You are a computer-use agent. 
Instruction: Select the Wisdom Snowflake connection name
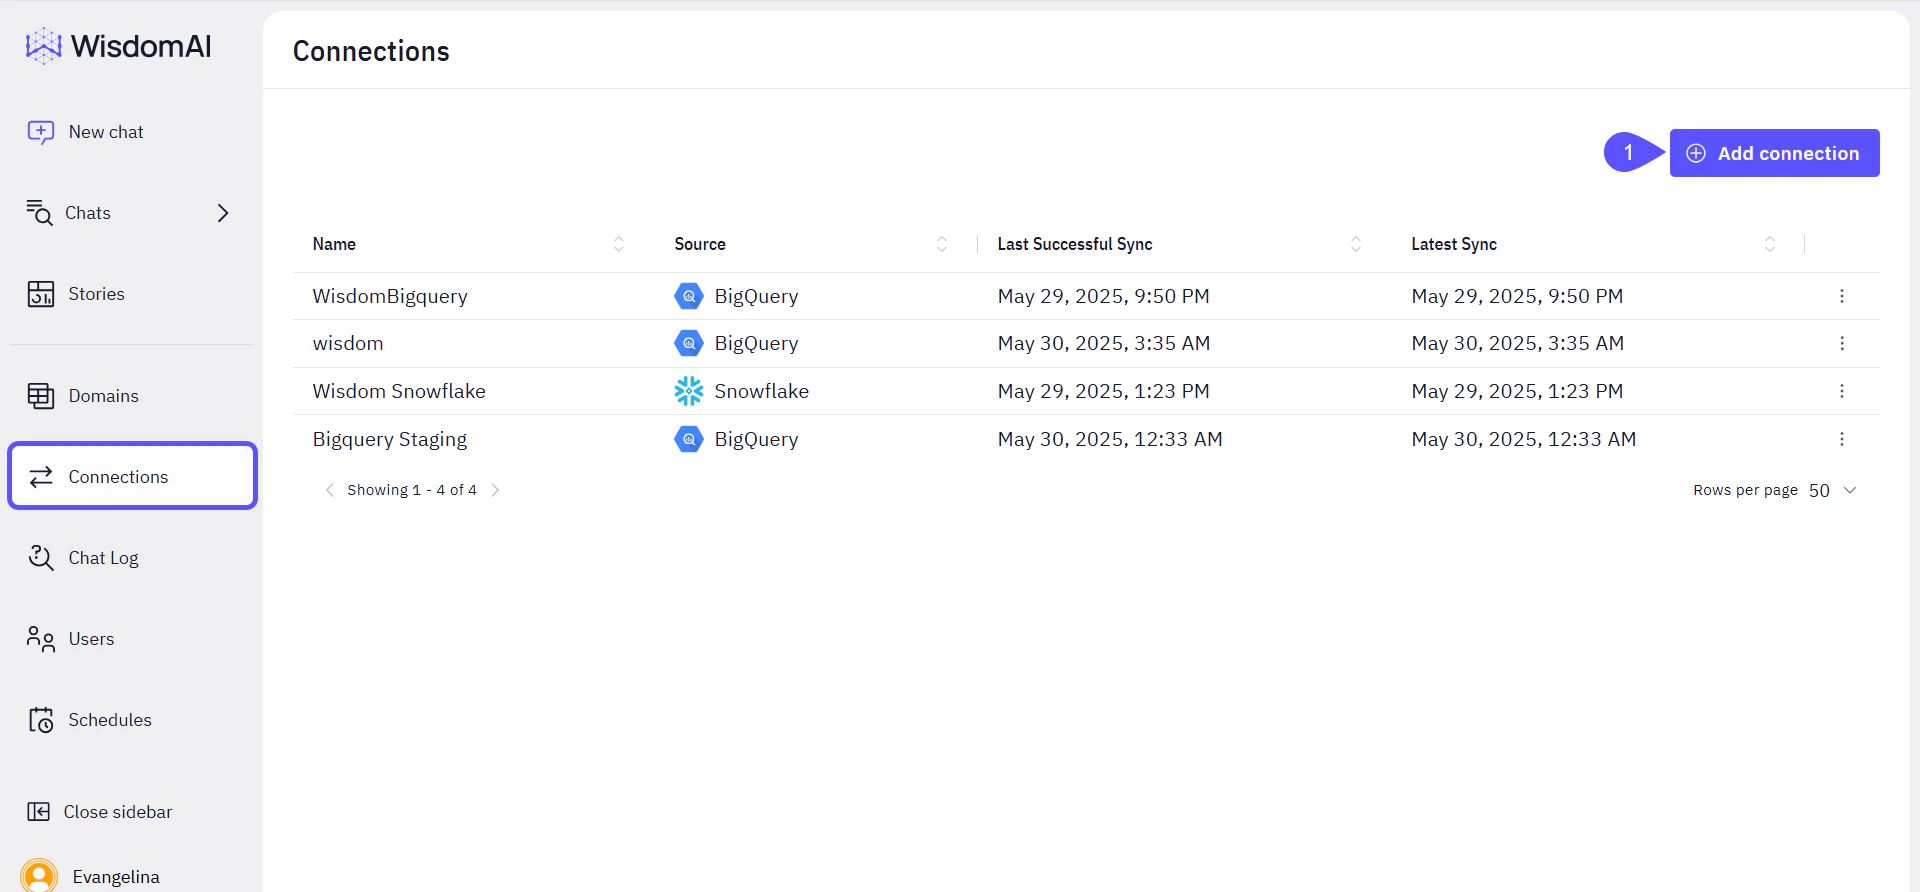(x=399, y=391)
